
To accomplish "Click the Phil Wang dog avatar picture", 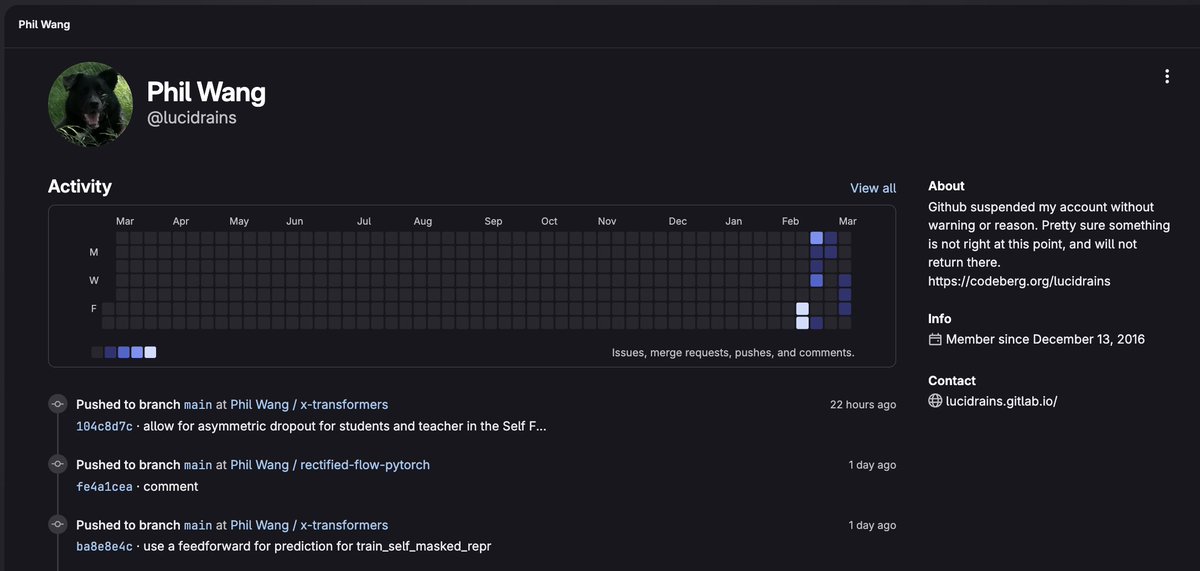I will 91,105.
